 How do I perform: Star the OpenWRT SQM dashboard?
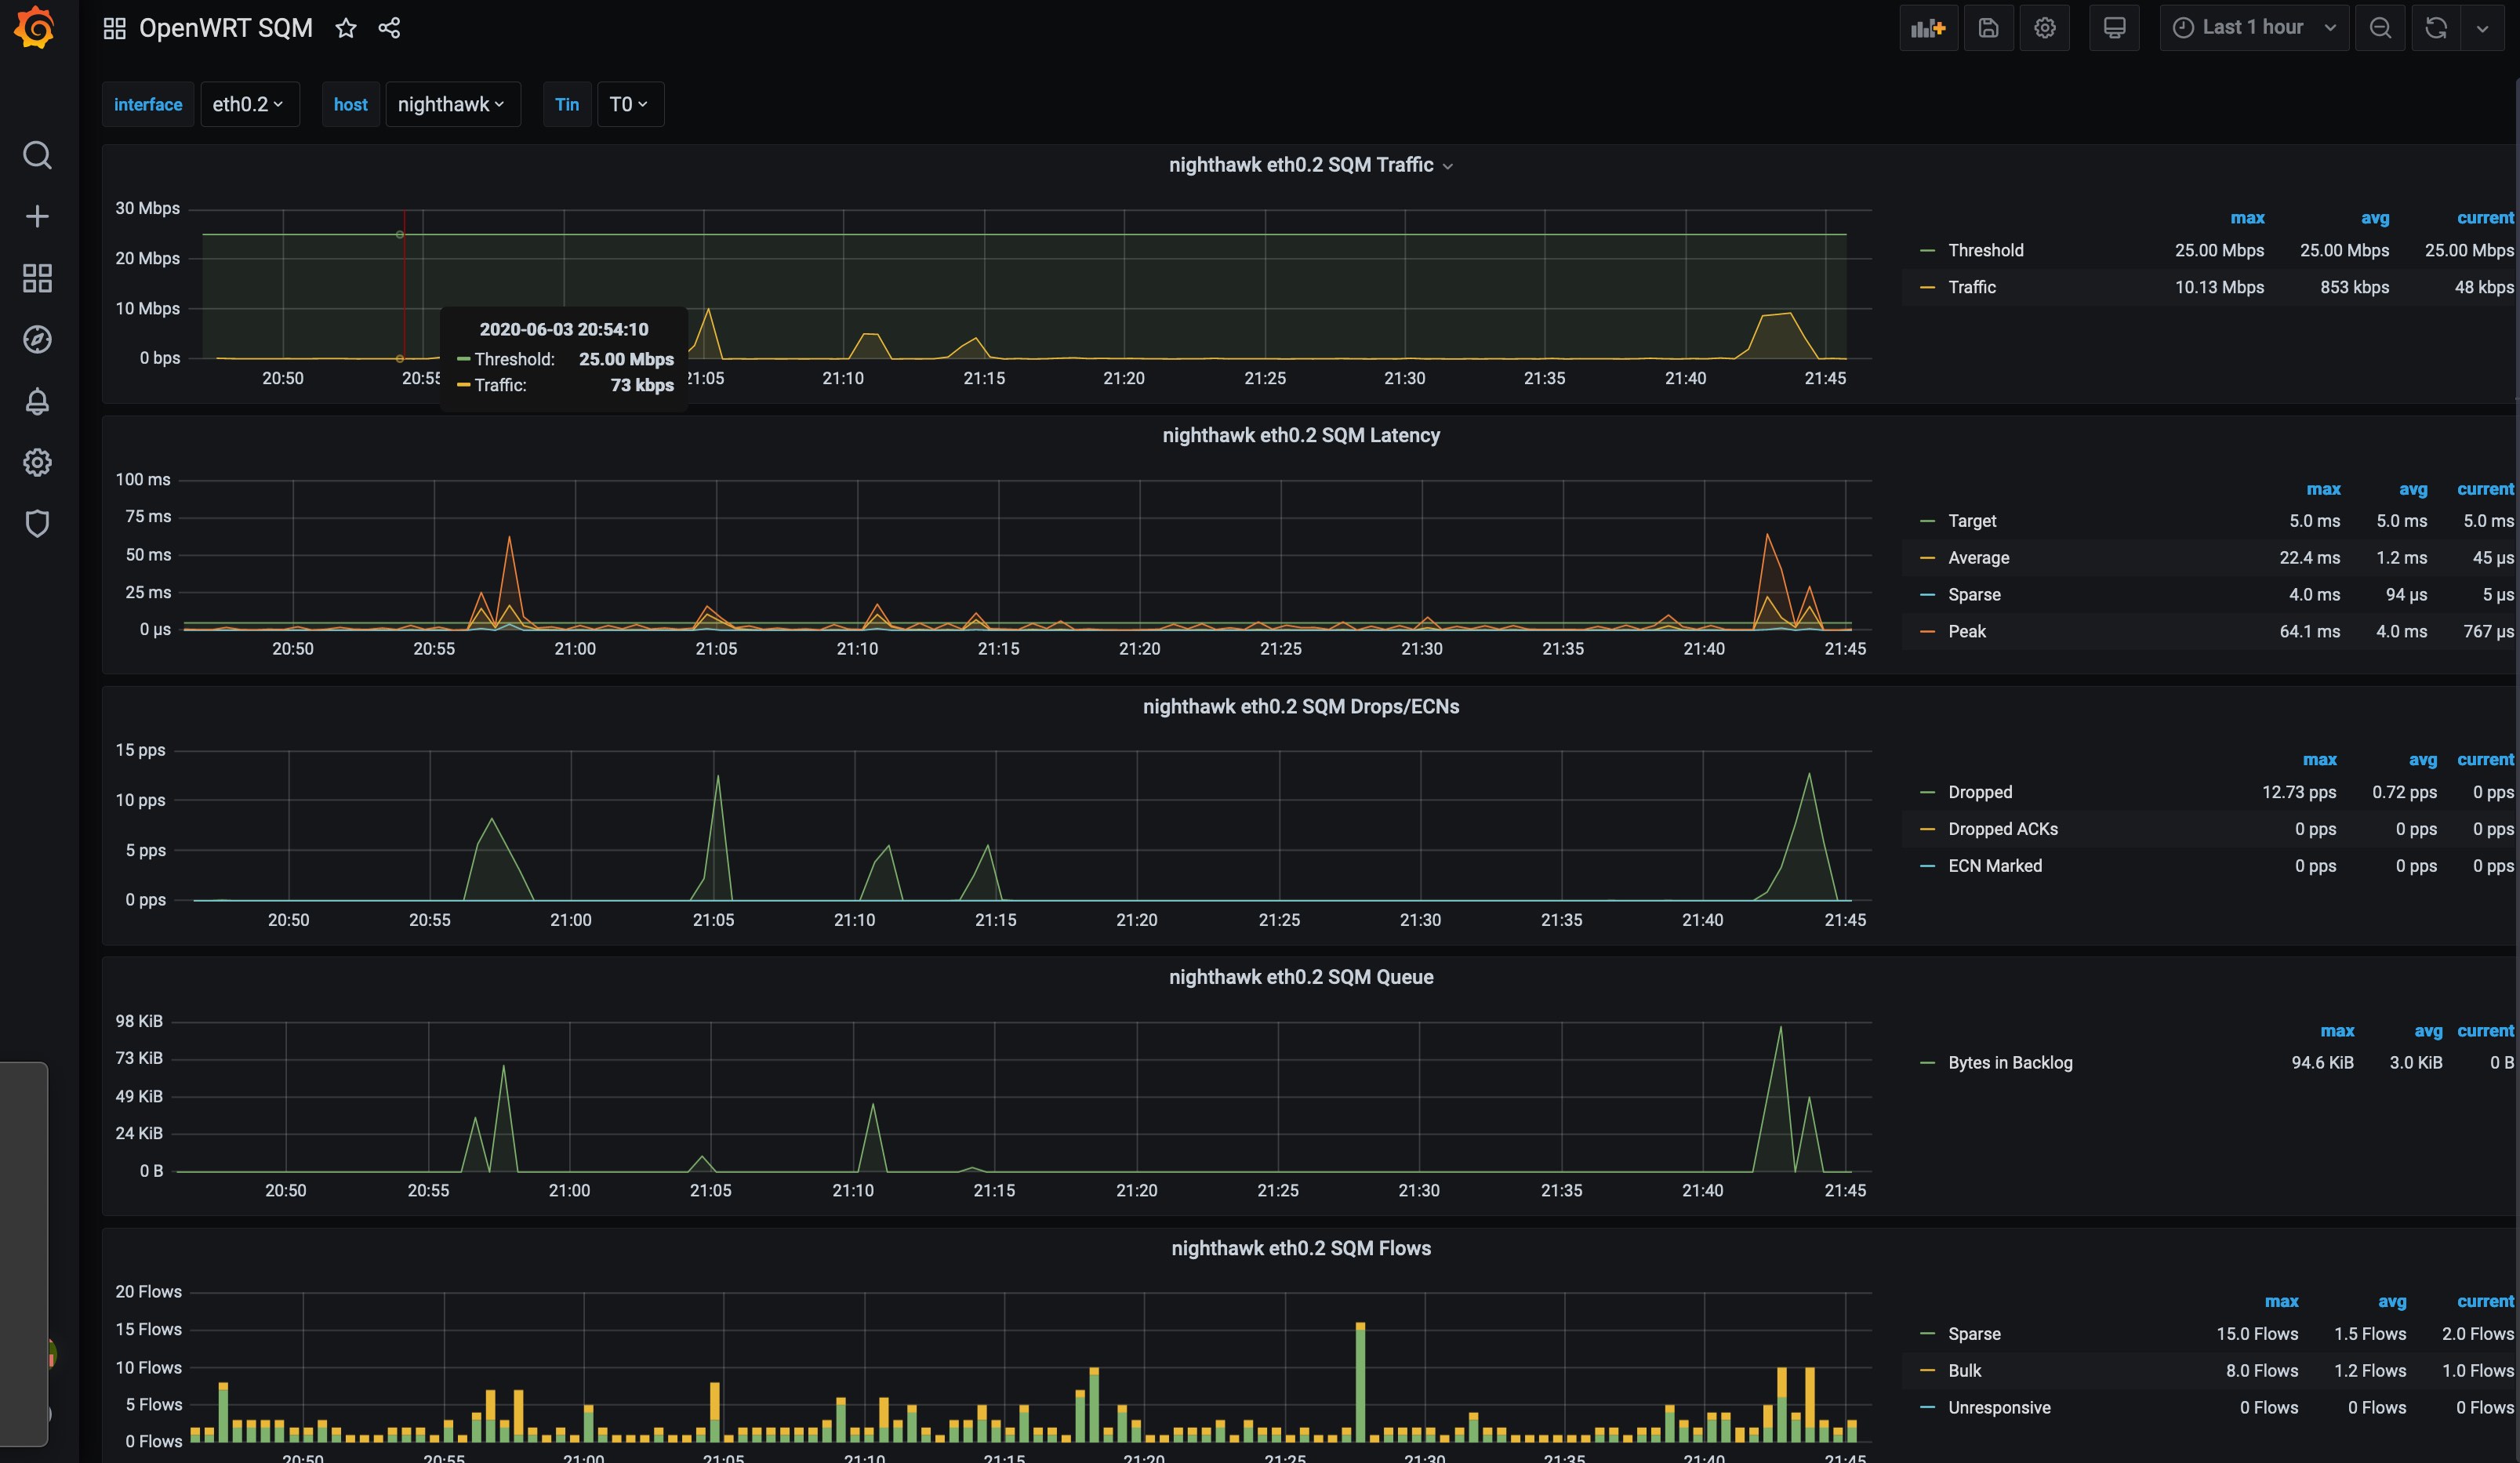[346, 28]
